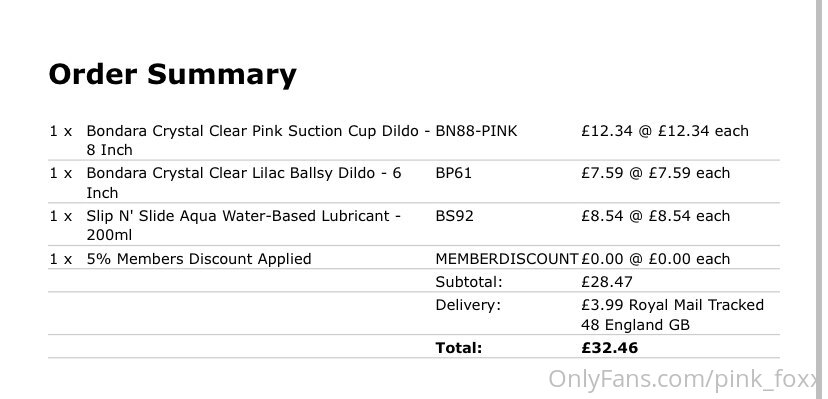The image size is (828, 399).
Task: Click the £7.59 price line
Action: (x=655, y=173)
